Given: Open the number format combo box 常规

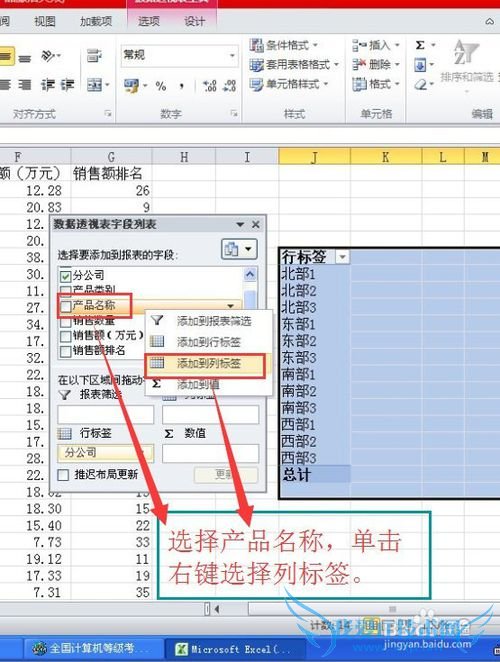Looking at the screenshot, I should (179, 55).
